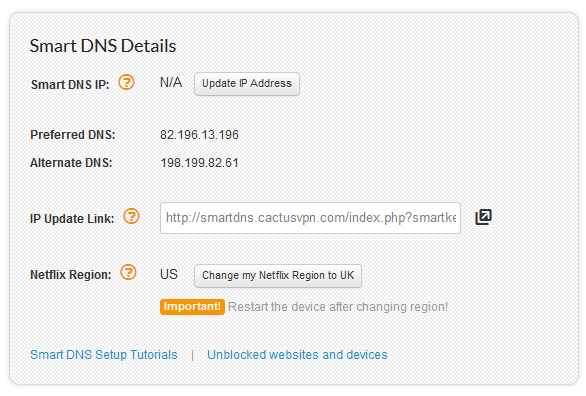This screenshot has height=396, width=586.
Task: Select the Preferred DNS address 82.196.13.196
Action: (x=199, y=134)
